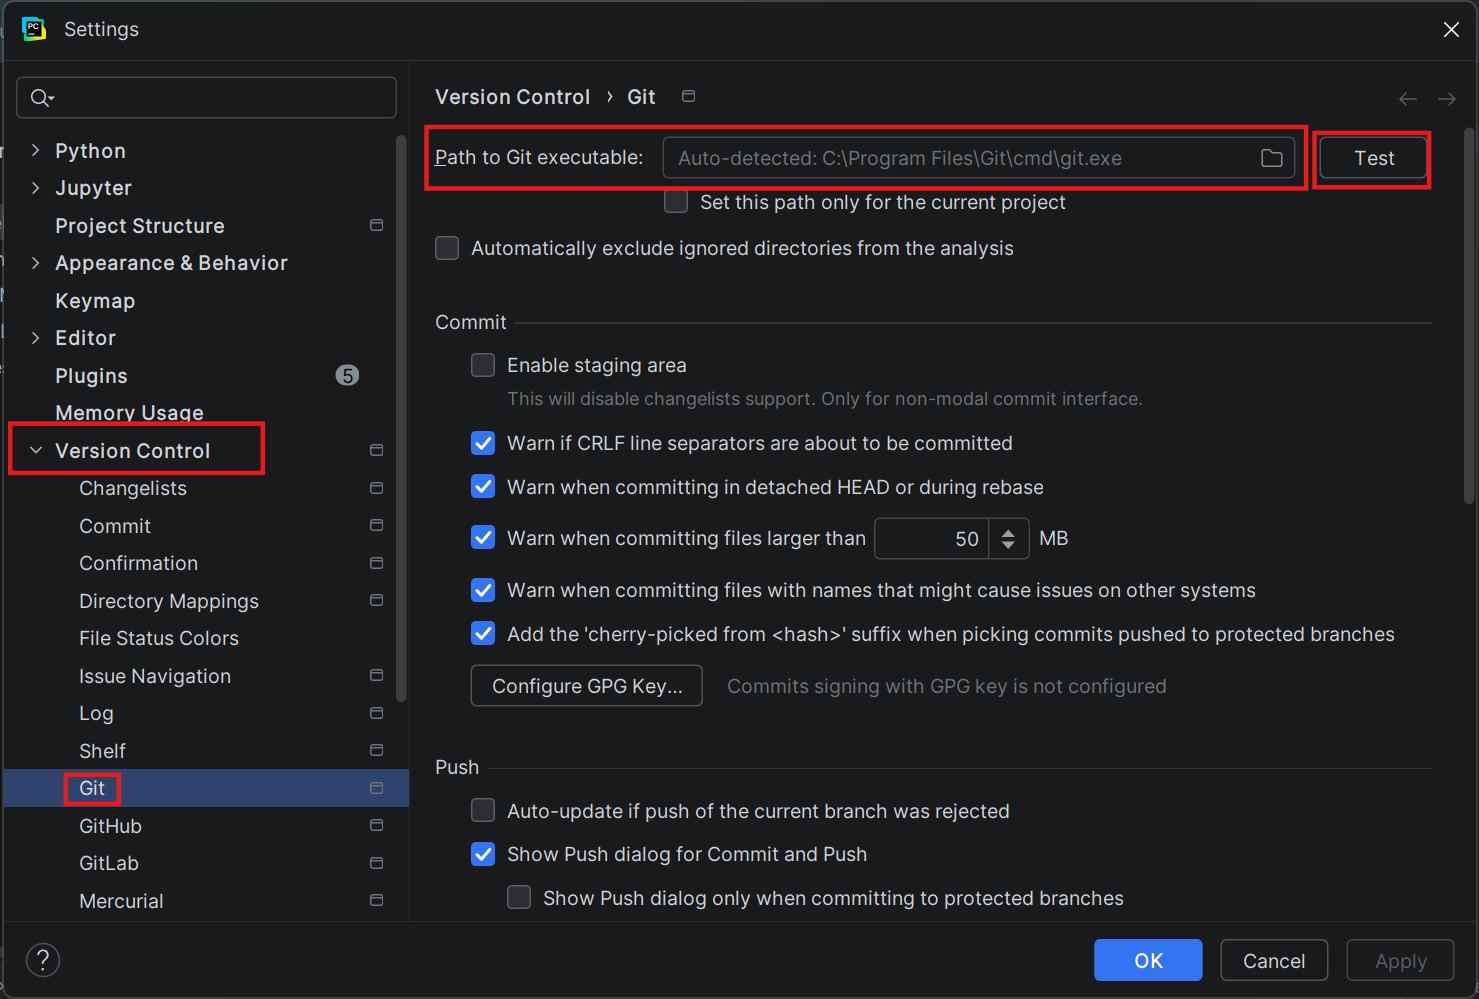Expand the Editor settings section
1479x999 pixels.
[x=36, y=338]
